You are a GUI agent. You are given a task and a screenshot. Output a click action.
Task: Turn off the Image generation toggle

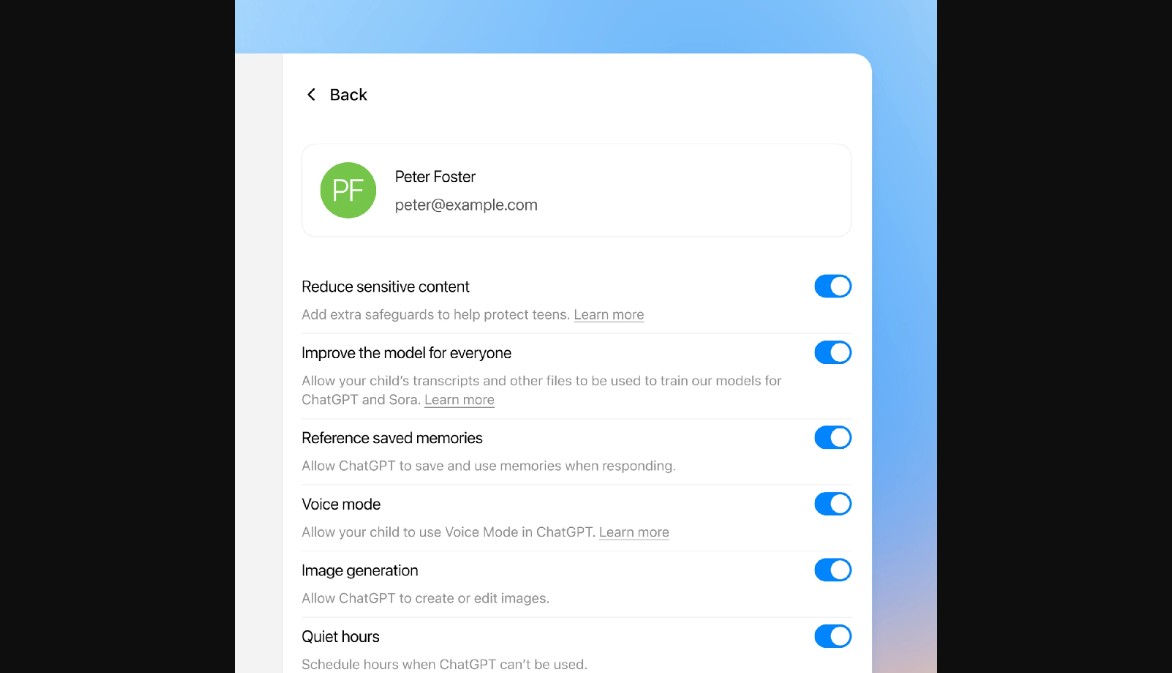[x=833, y=570]
